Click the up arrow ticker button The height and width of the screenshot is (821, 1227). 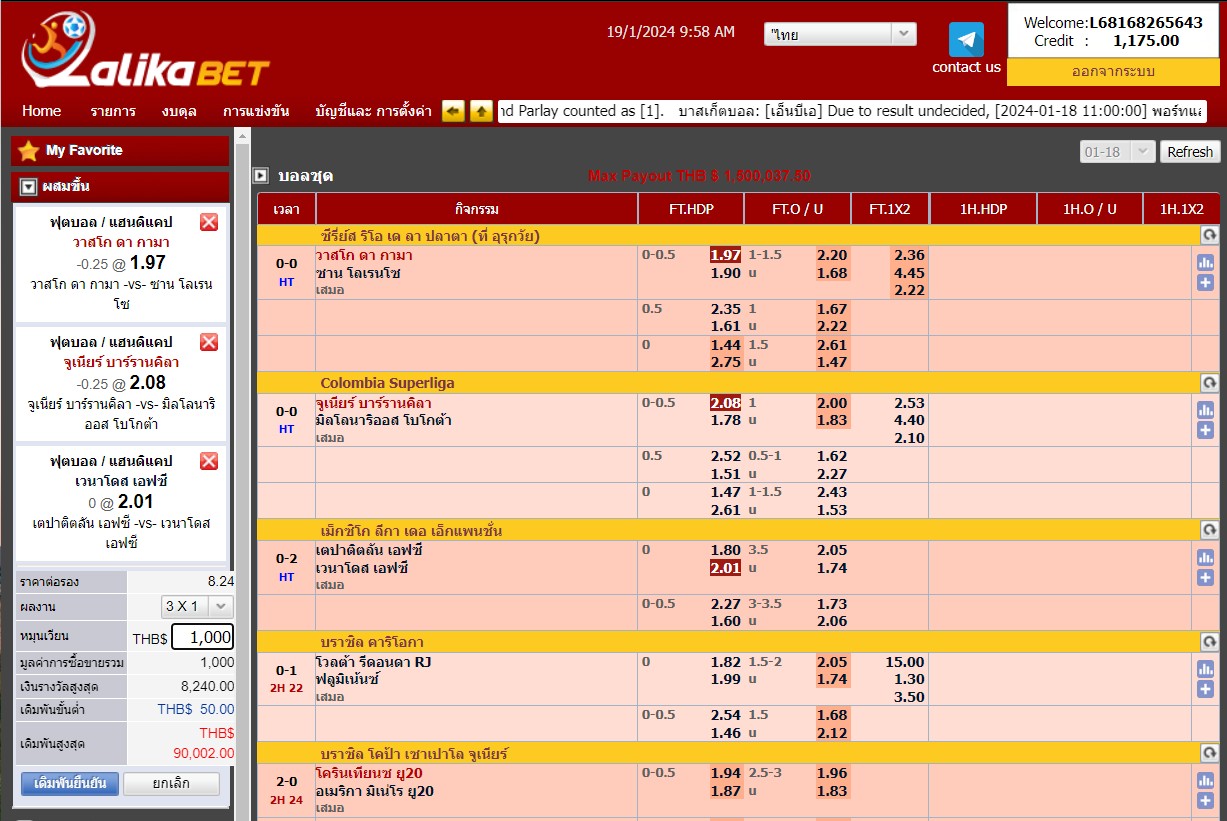481,111
